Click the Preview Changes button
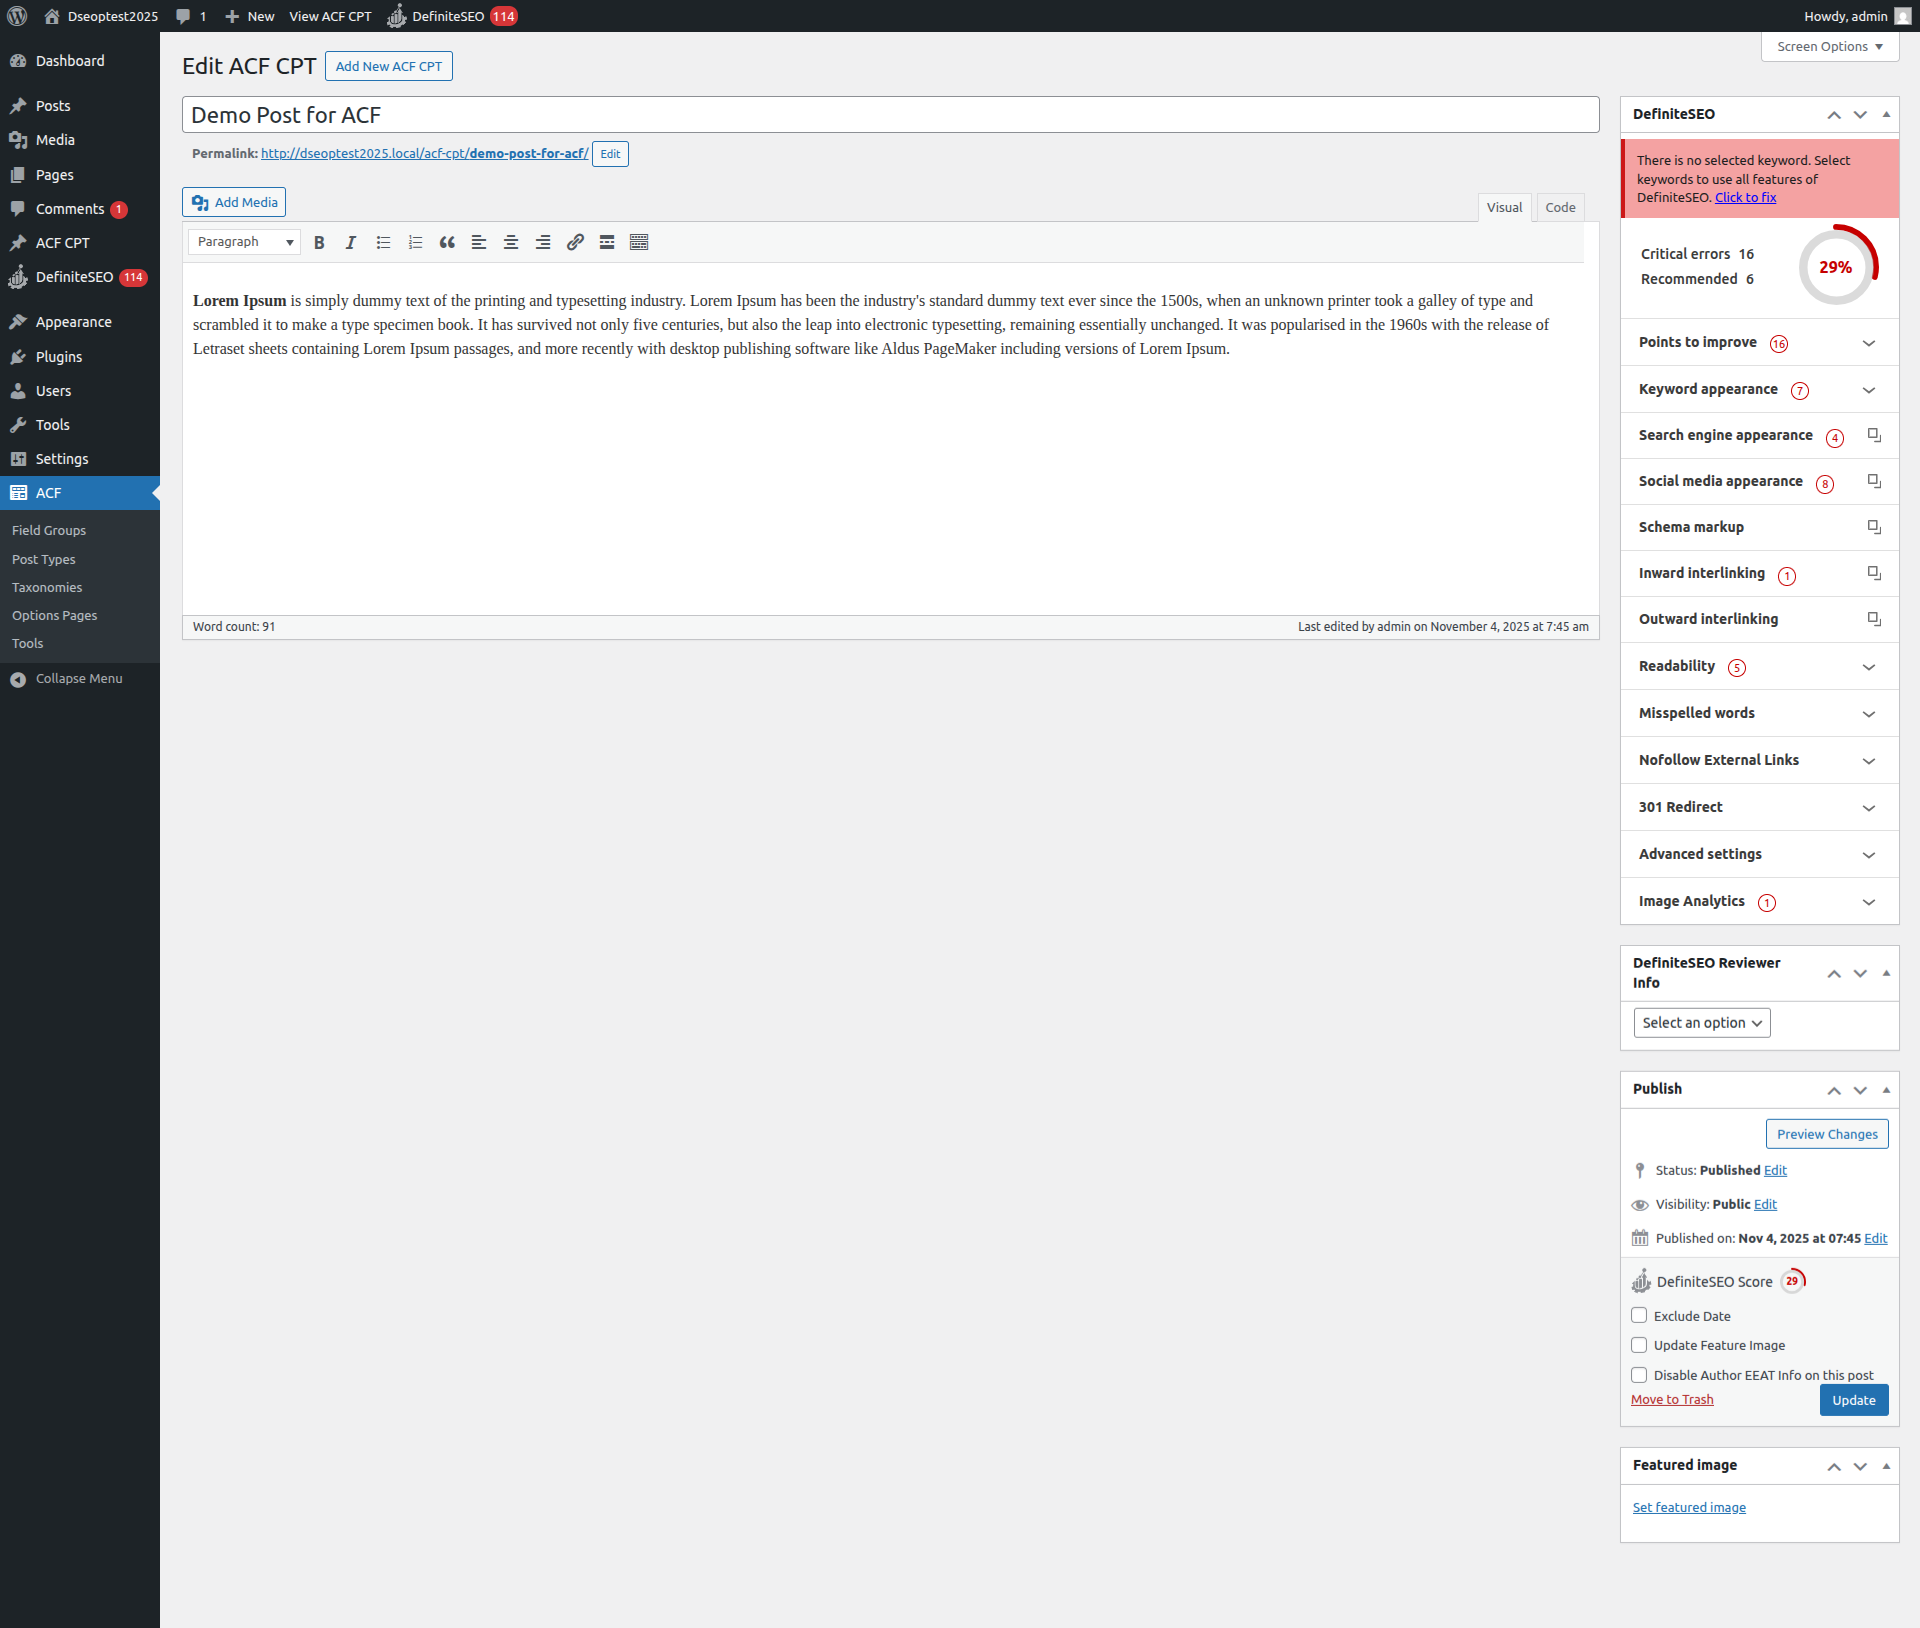This screenshot has width=1920, height=1628. click(1826, 1134)
